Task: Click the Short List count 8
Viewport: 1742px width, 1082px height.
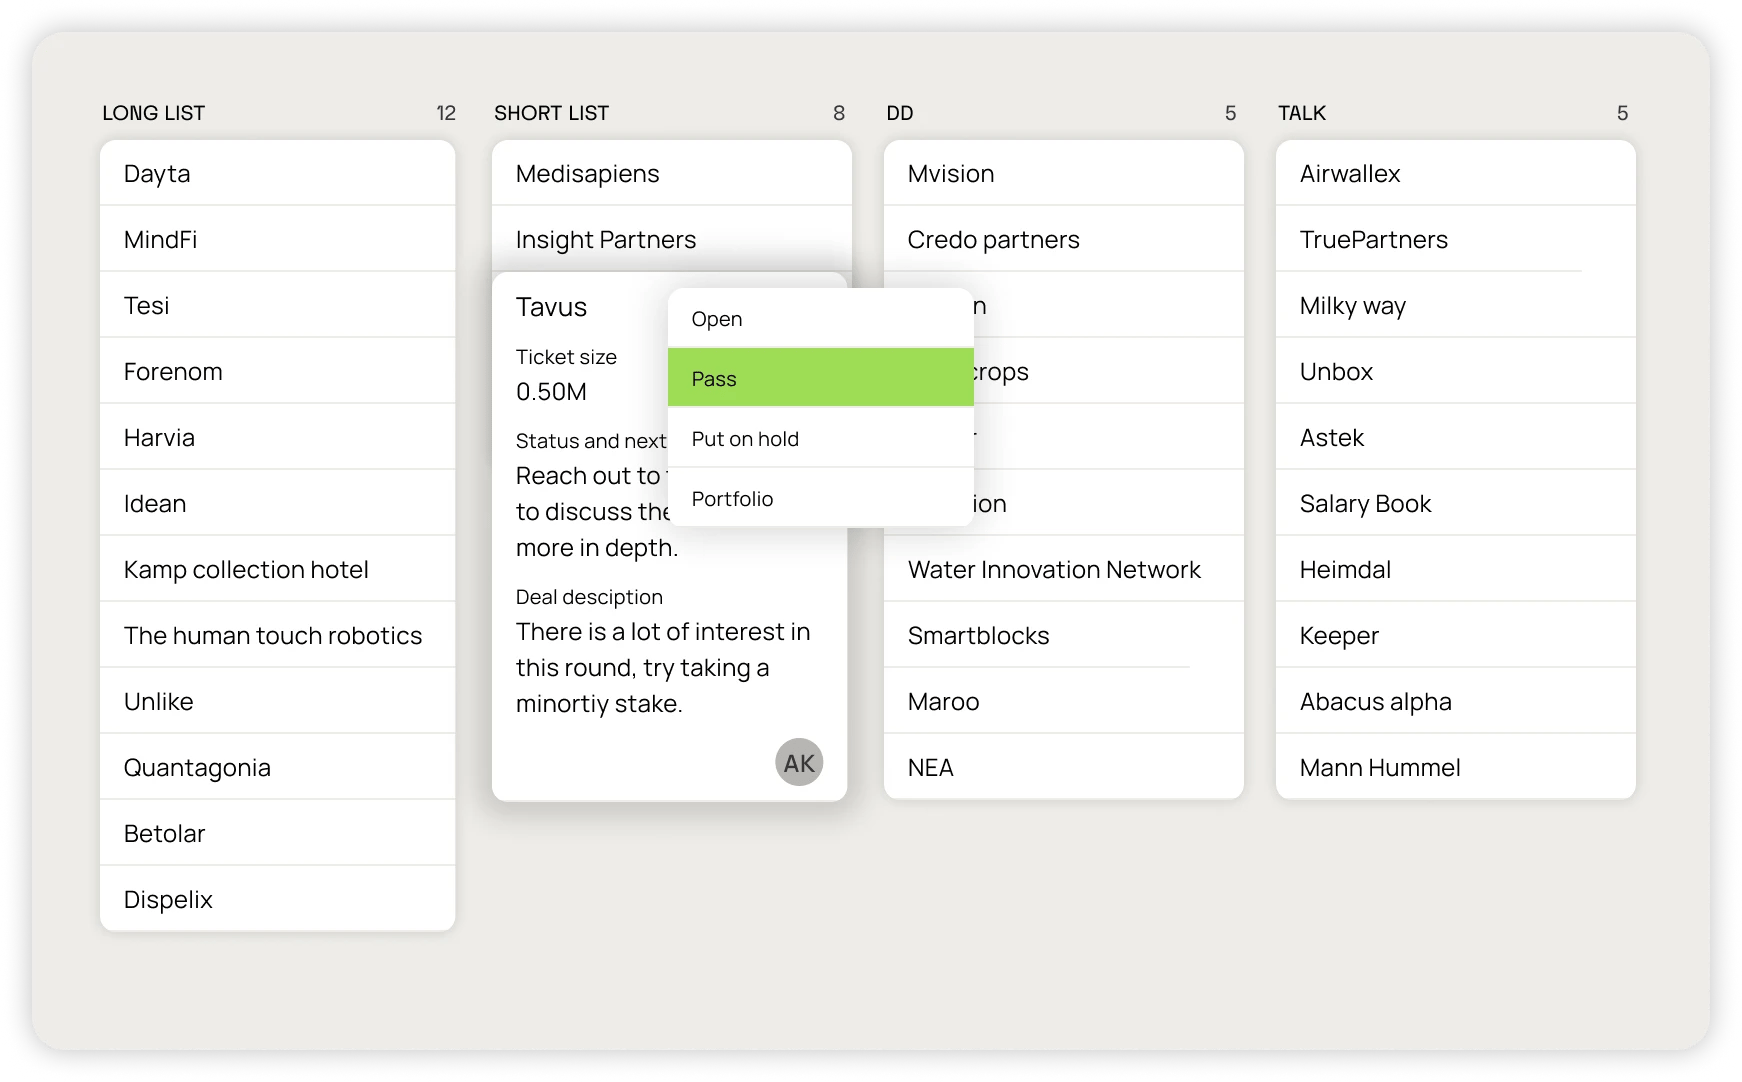Action: point(839,113)
